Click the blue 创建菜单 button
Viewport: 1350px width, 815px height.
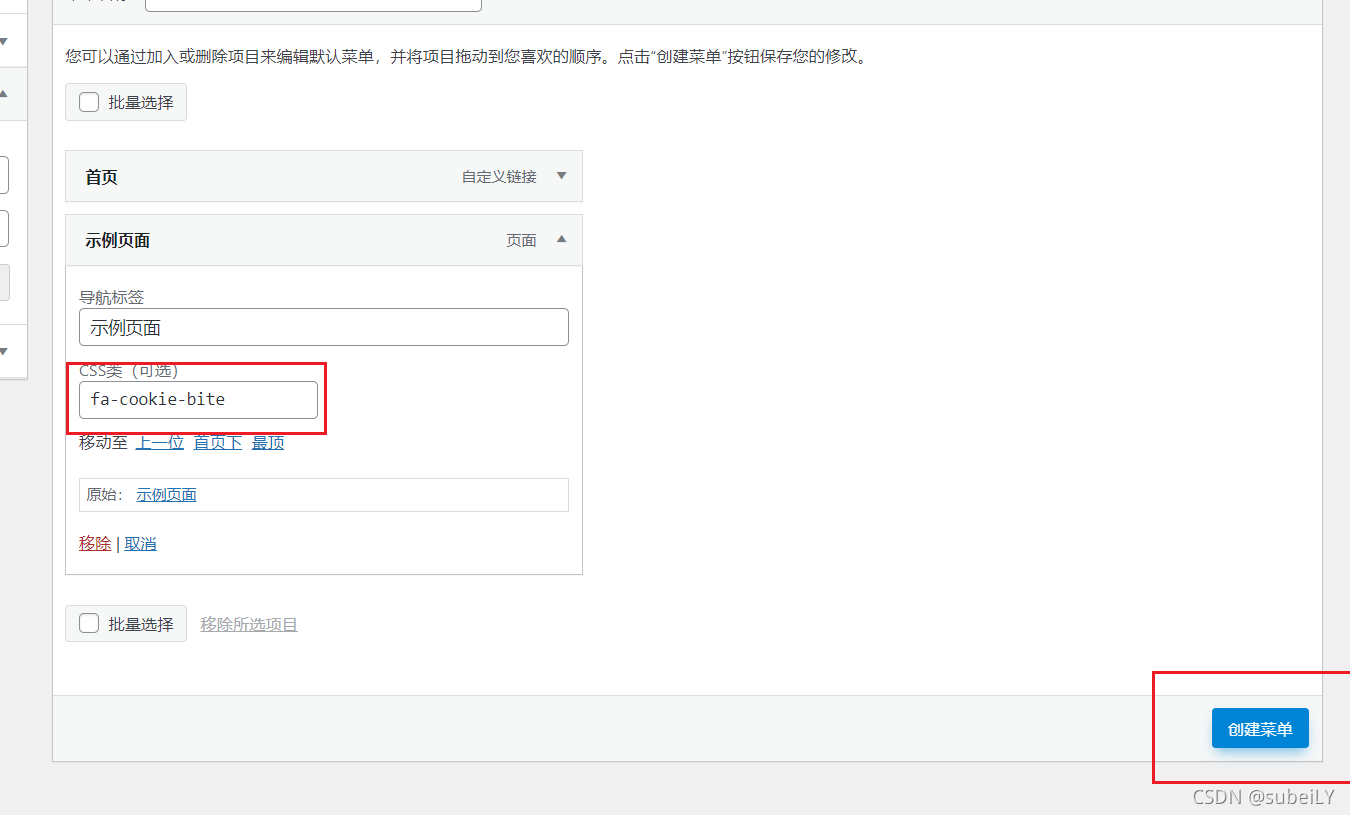click(x=1260, y=728)
